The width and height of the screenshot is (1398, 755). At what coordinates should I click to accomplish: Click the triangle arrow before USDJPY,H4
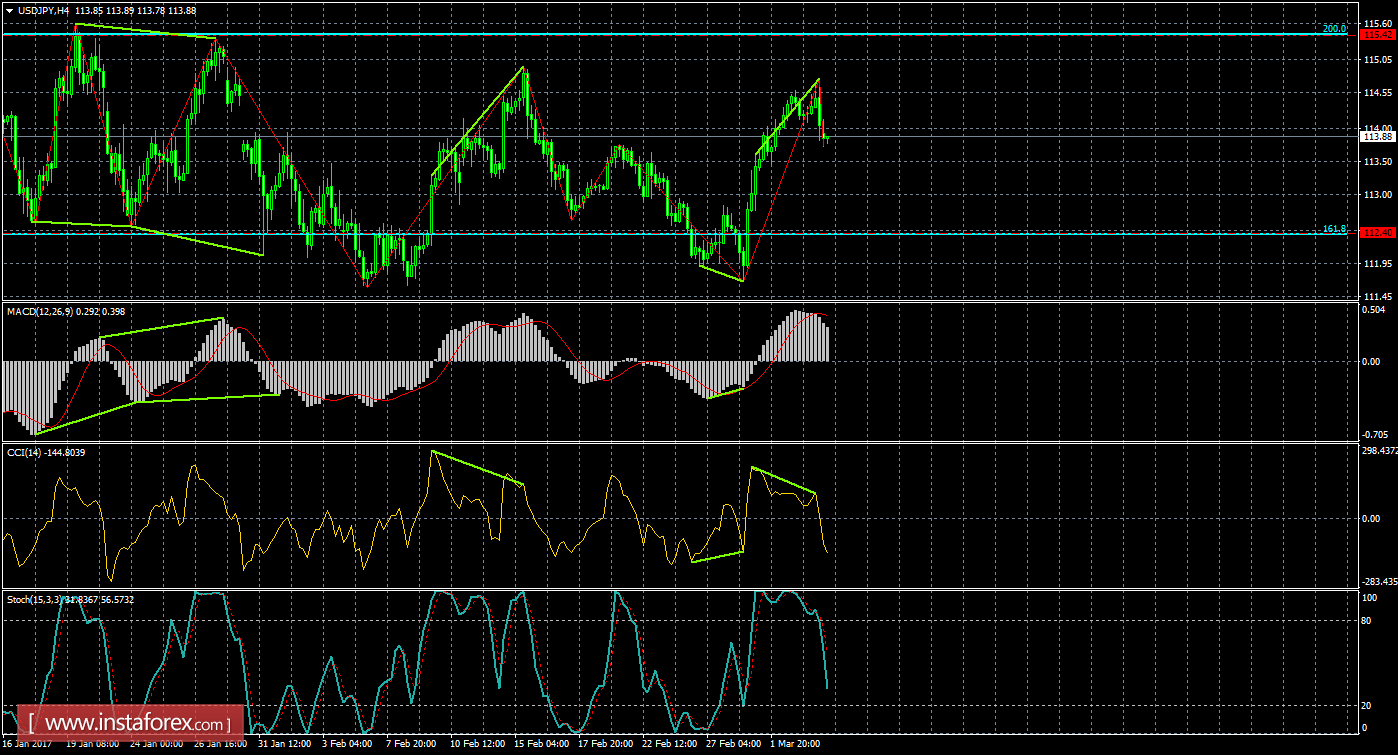coord(10,10)
